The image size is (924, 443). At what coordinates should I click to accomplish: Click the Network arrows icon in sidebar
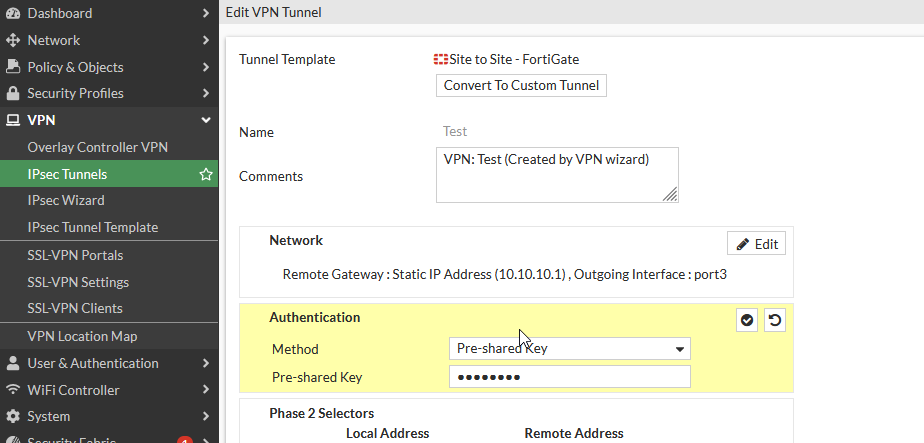(x=13, y=40)
